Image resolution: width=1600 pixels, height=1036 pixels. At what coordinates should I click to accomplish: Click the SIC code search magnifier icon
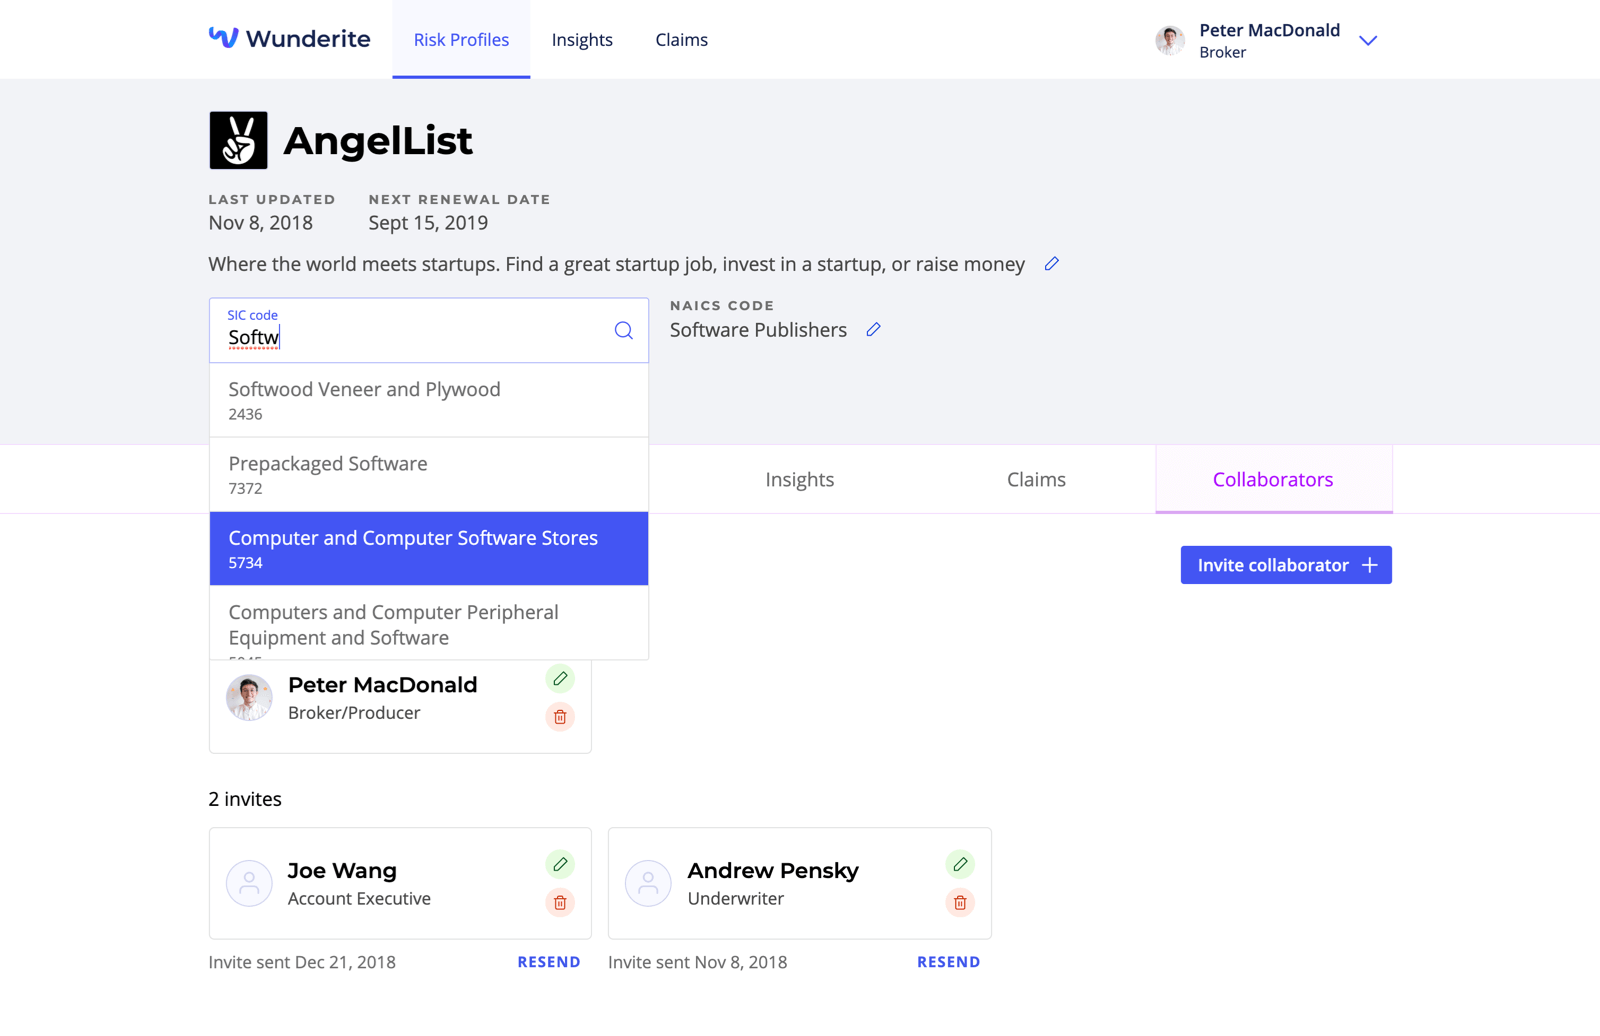pos(623,330)
